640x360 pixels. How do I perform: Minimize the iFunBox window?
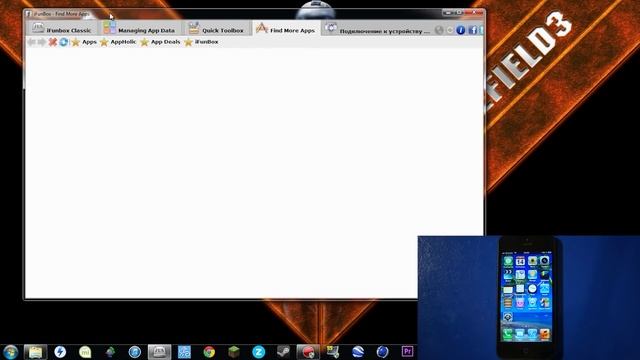449,13
